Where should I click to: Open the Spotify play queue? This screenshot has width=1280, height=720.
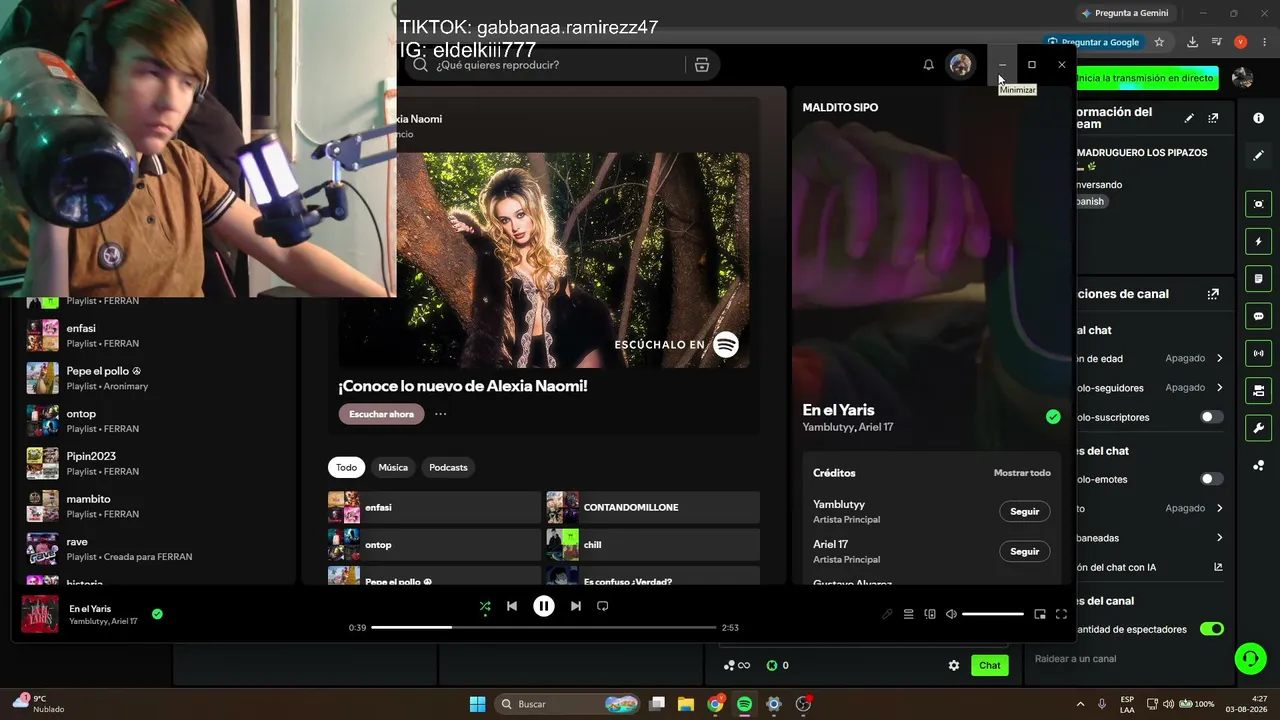909,614
